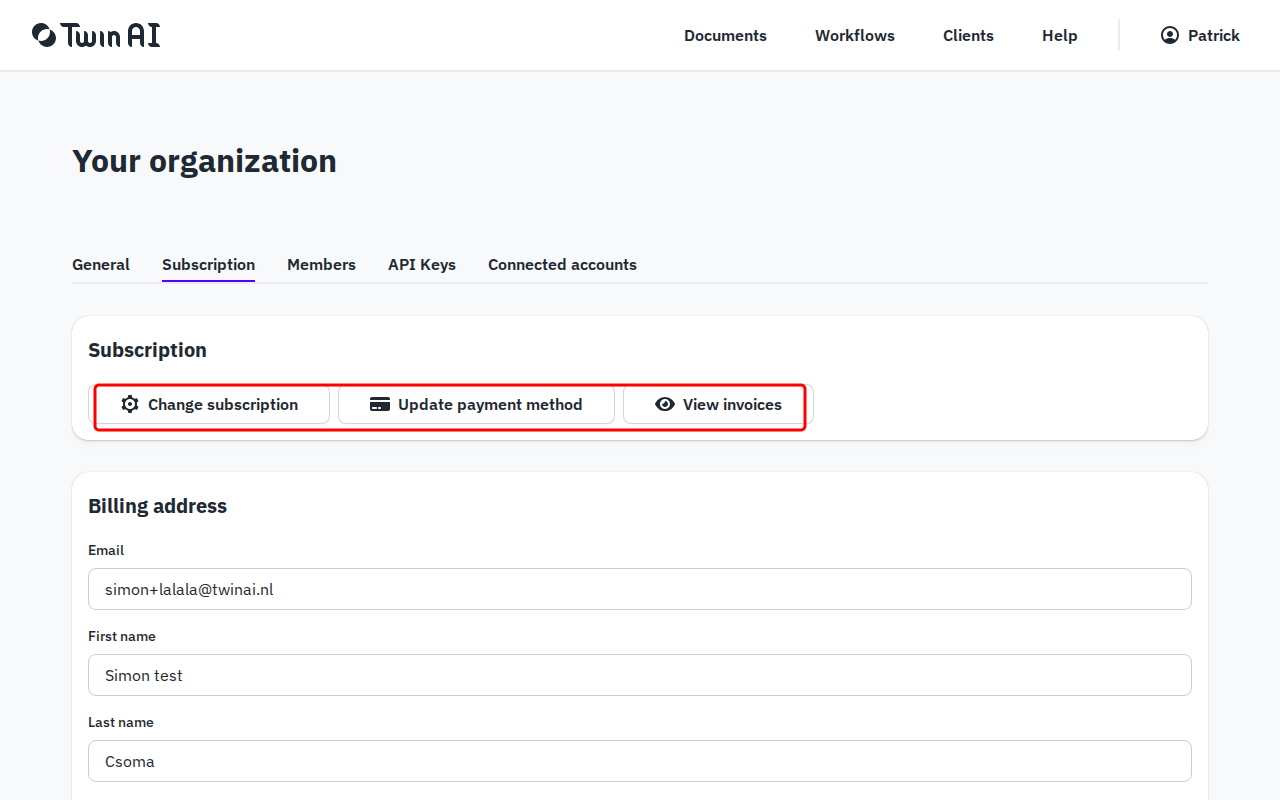Open the Connected accounts tab

[x=562, y=264]
